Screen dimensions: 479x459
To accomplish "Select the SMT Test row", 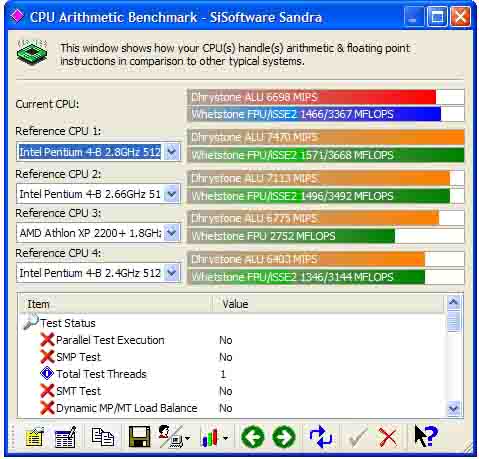I will (x=233, y=391).
